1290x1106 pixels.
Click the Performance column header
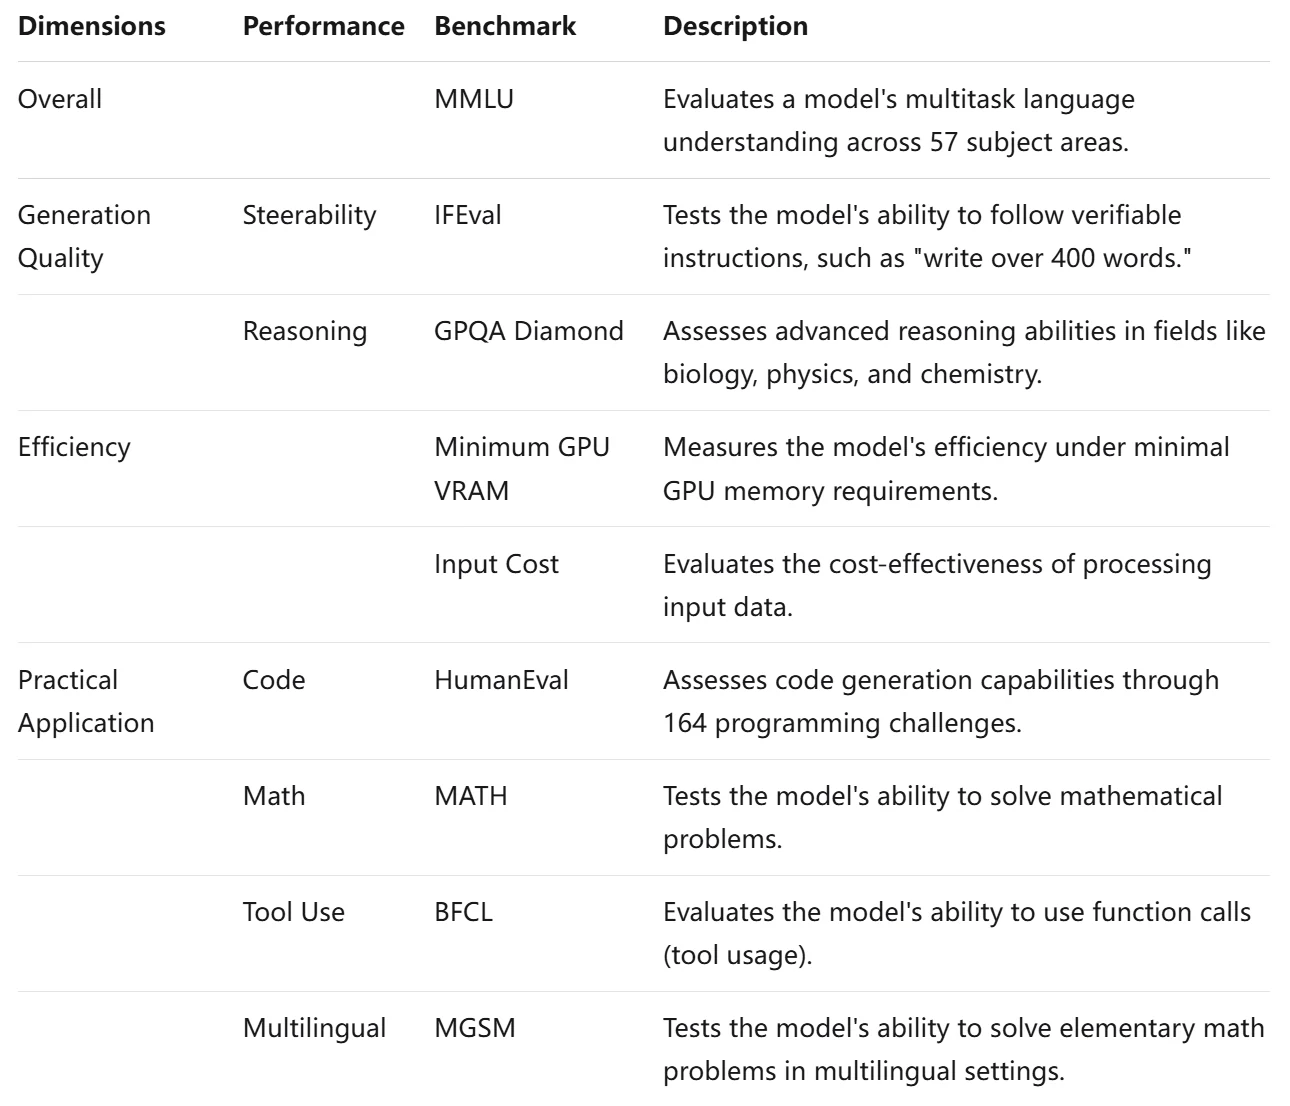pos(323,26)
